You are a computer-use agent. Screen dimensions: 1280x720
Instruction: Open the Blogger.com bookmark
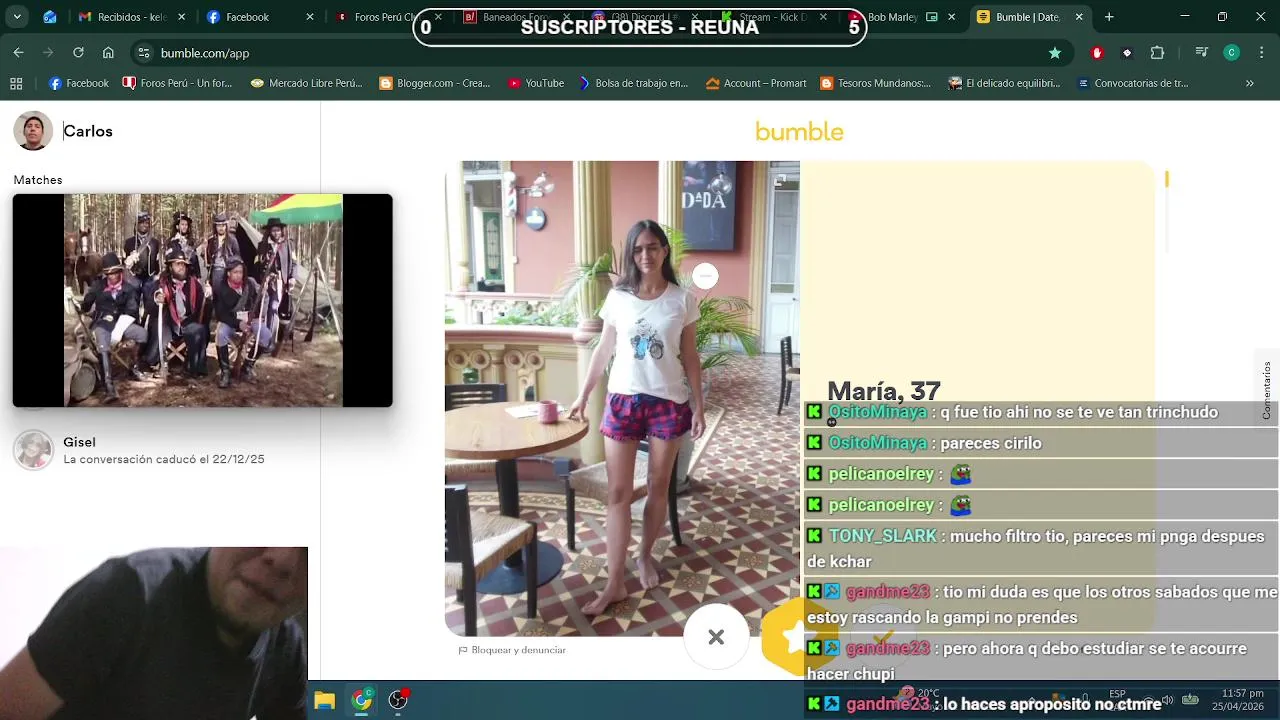click(x=435, y=83)
